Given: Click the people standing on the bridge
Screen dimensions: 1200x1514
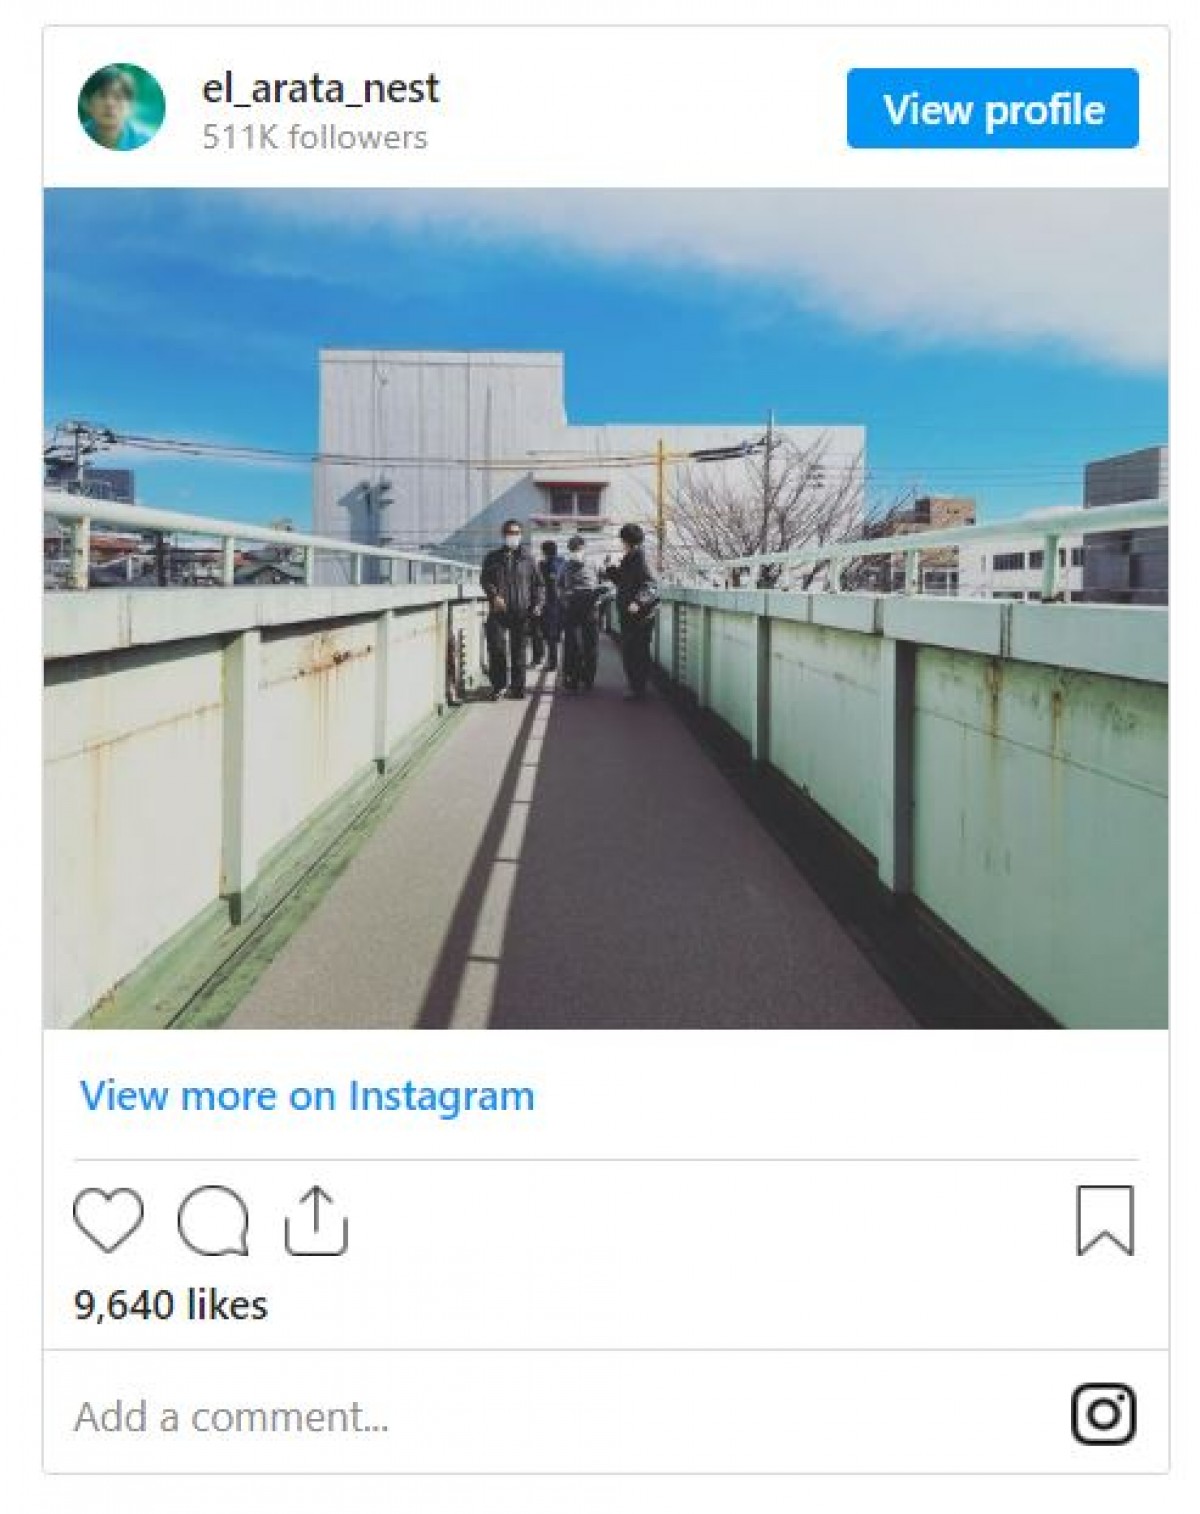Looking at the screenshot, I should click(569, 609).
